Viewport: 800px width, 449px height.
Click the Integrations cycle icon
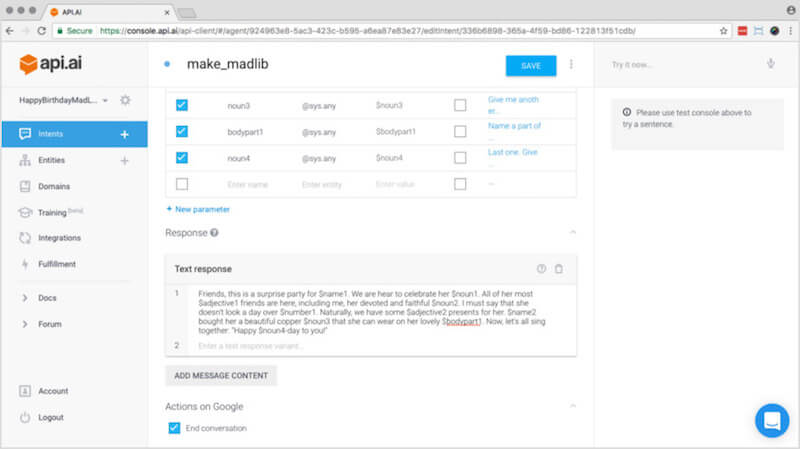click(24, 238)
